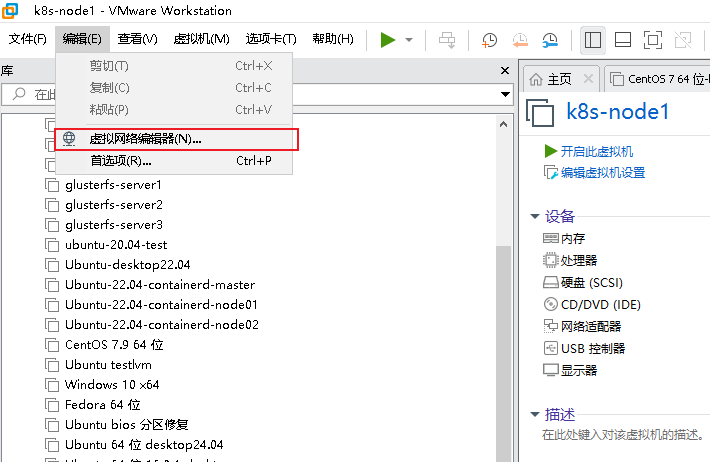Select the 处理器 device

[x=570, y=260]
